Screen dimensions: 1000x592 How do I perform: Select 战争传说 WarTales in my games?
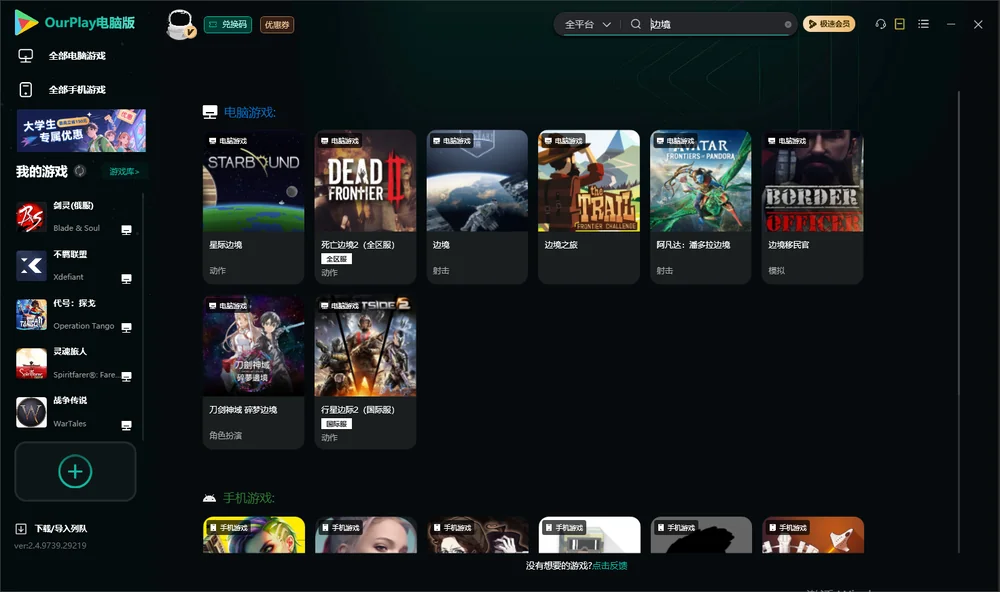tap(75, 412)
